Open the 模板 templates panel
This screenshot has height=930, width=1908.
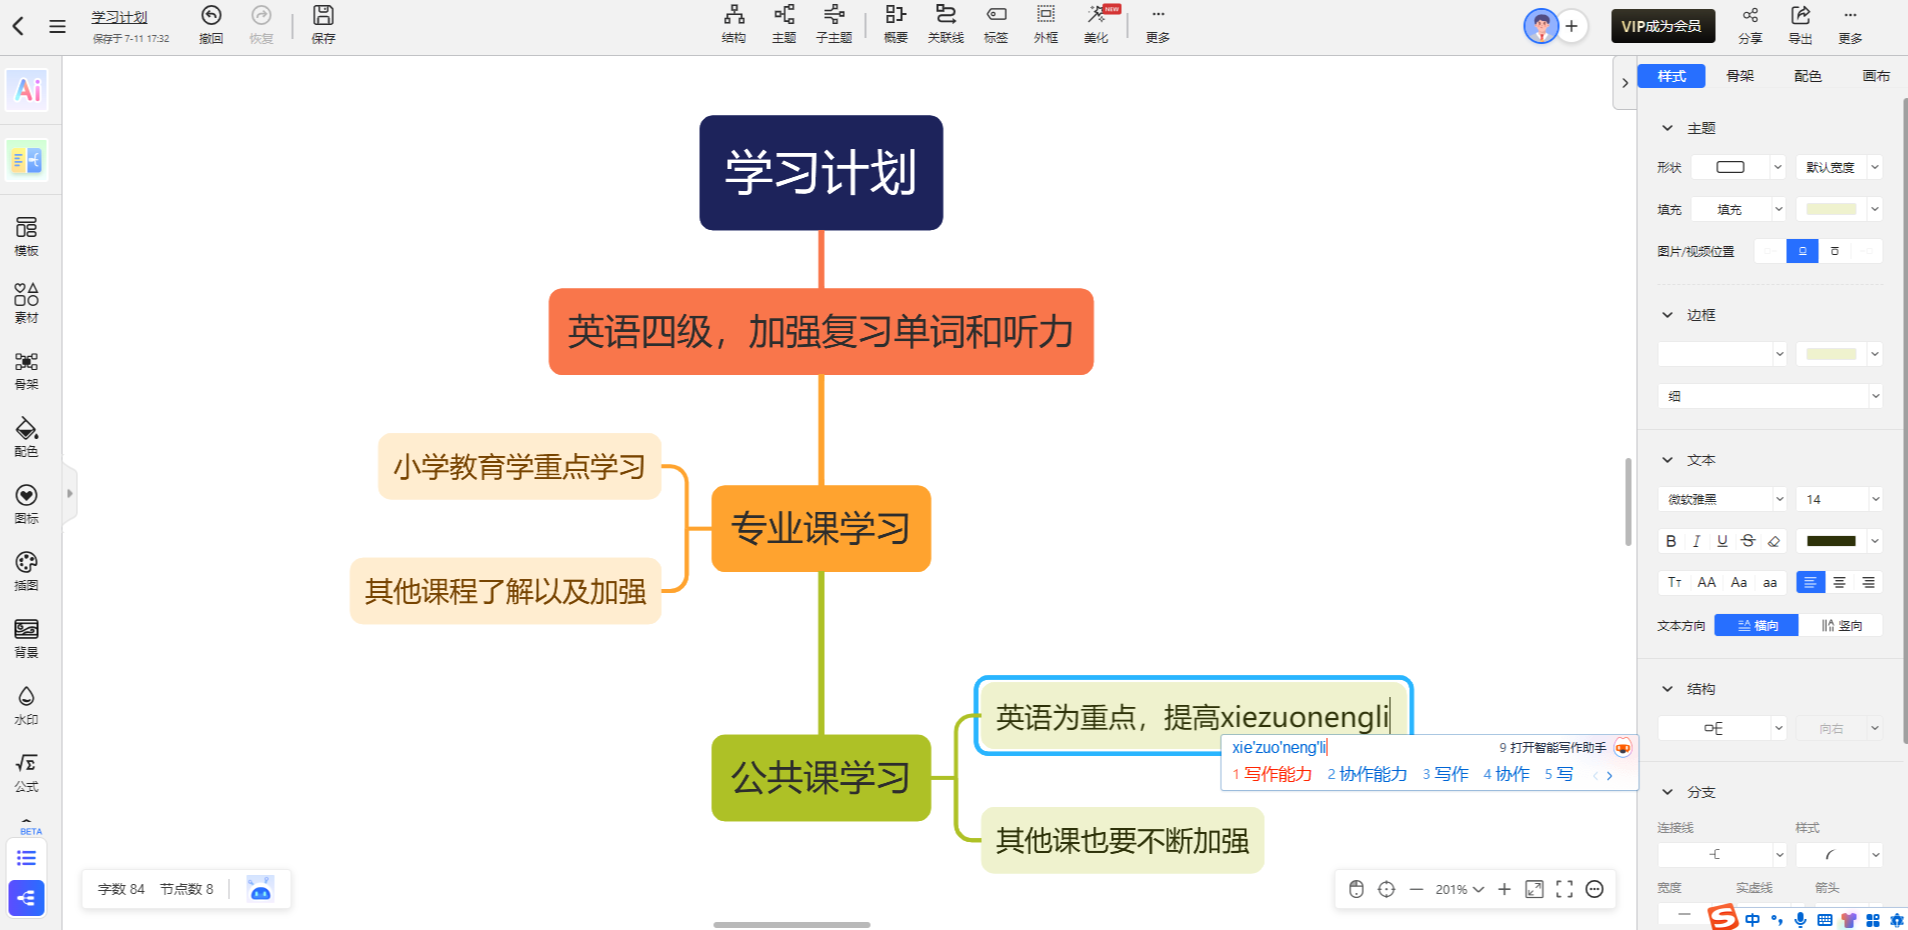click(x=27, y=236)
